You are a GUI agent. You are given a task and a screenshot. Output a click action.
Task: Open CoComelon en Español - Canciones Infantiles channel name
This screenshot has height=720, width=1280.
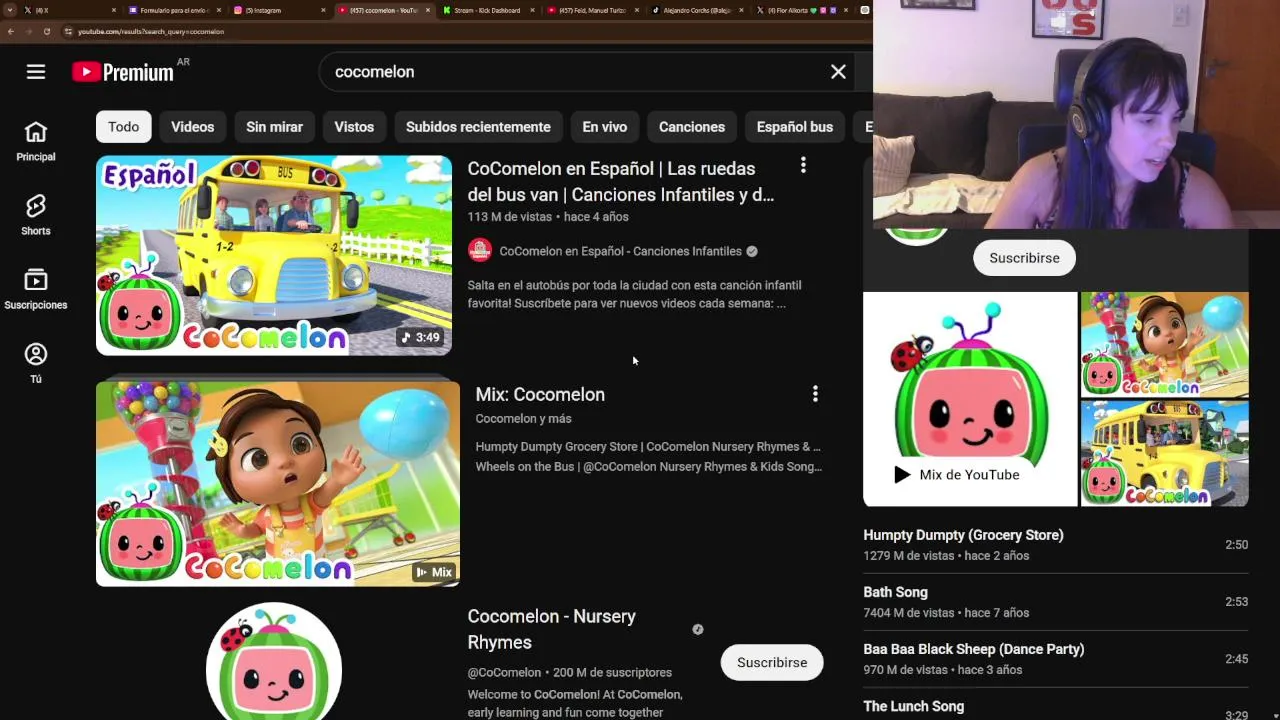click(620, 251)
